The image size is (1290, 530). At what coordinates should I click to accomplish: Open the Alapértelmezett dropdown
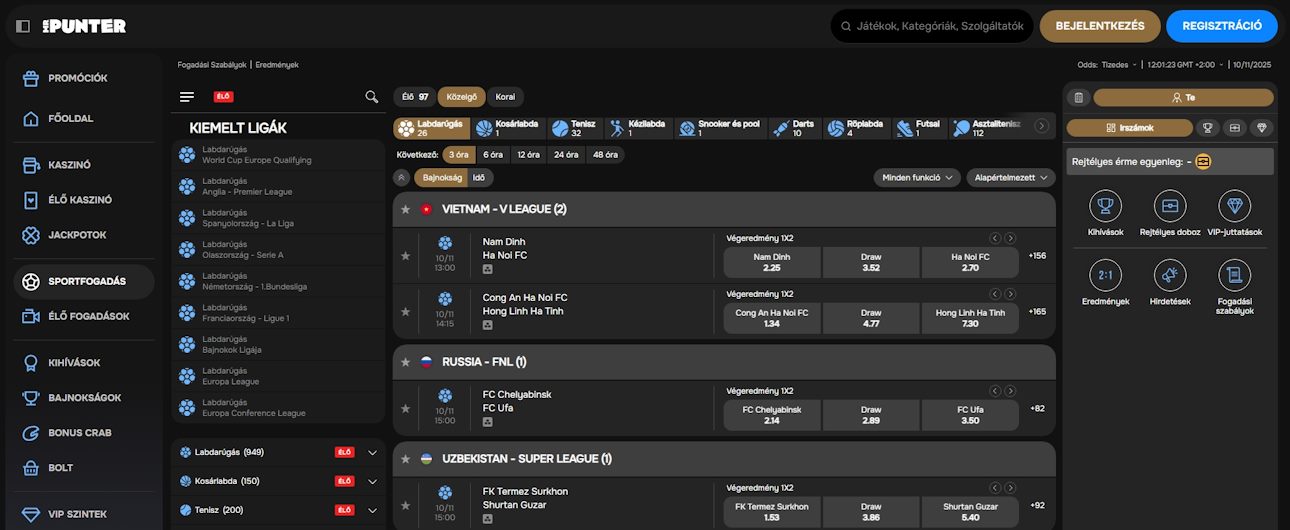(x=1010, y=177)
